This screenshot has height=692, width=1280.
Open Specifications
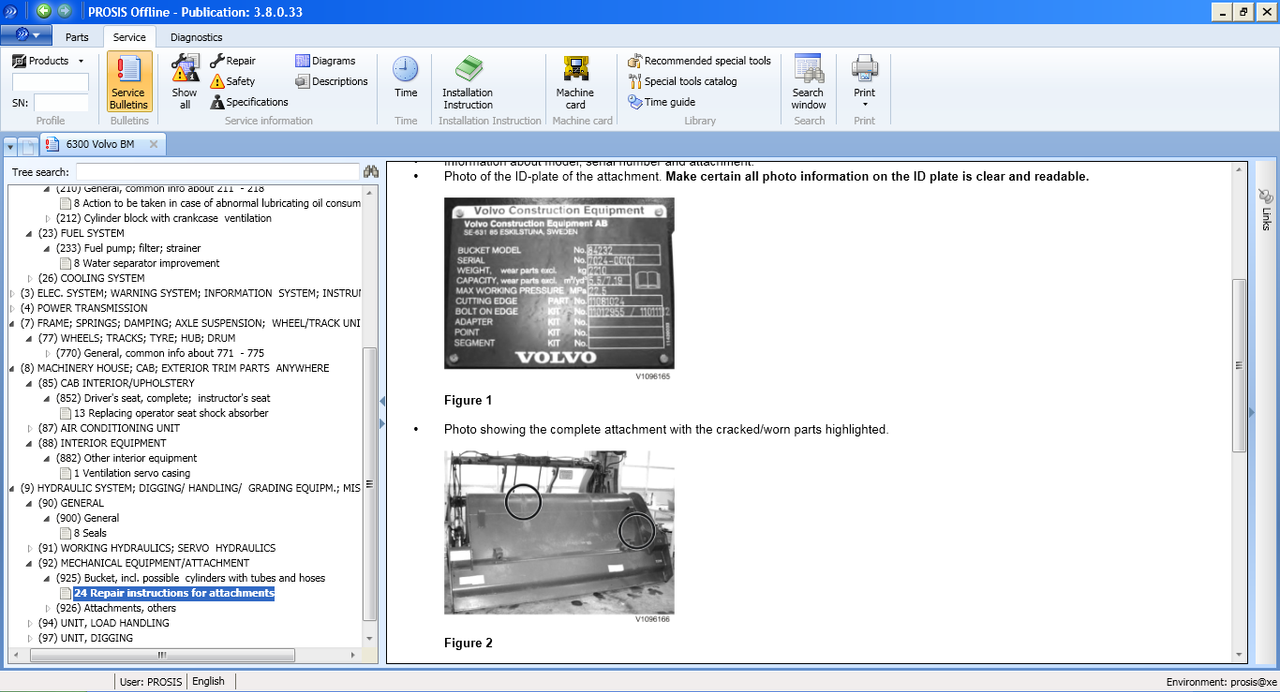[249, 102]
